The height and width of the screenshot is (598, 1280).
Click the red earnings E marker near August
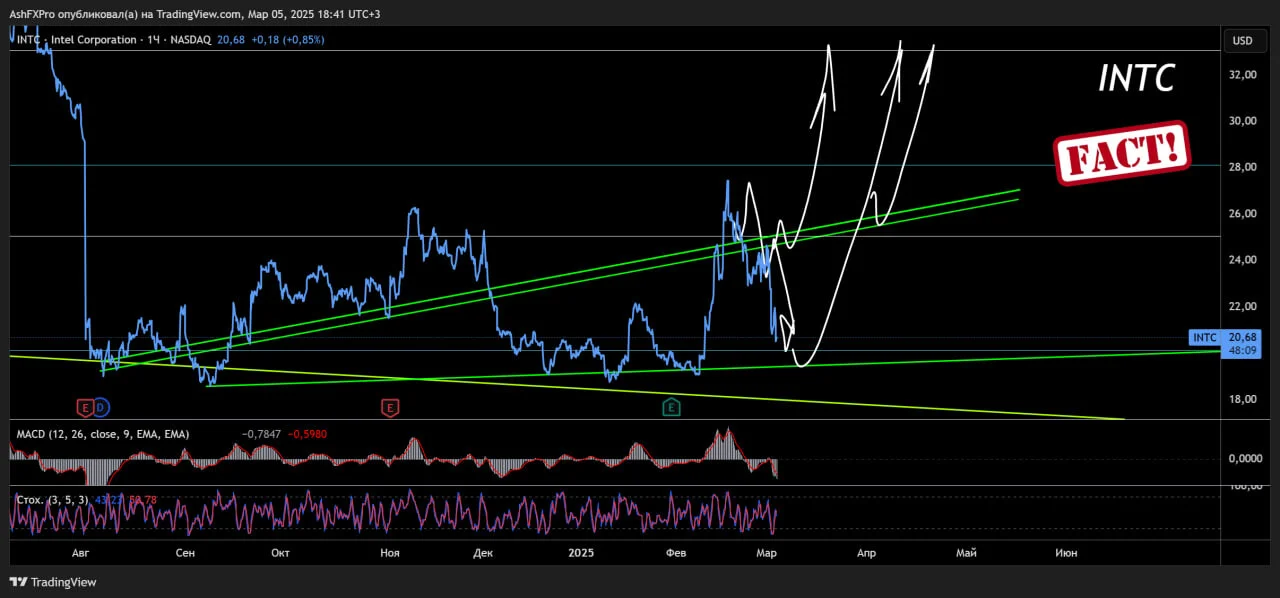click(x=85, y=407)
